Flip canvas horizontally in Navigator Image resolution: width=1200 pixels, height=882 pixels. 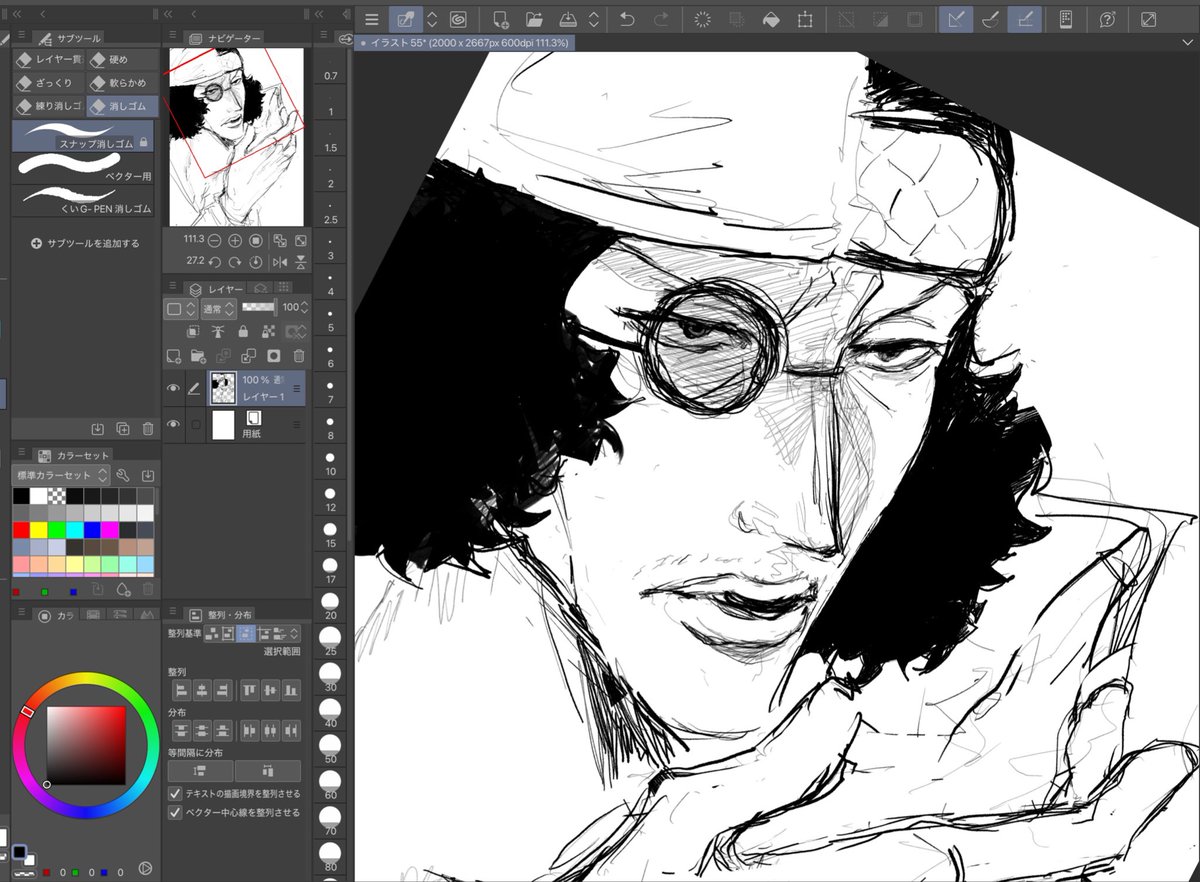point(279,261)
